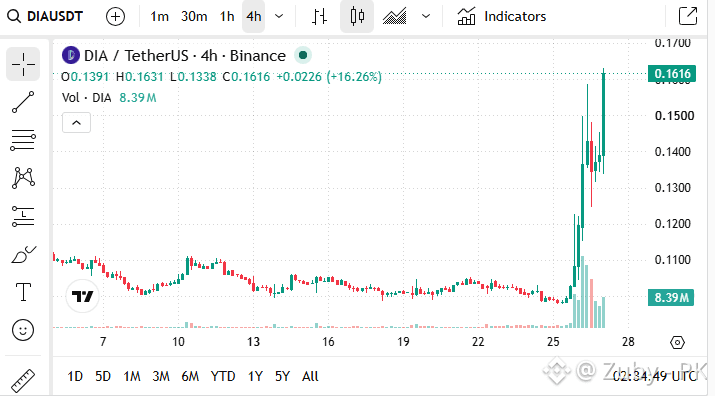
Task: Open the Indicators menu
Action: [x=502, y=16]
